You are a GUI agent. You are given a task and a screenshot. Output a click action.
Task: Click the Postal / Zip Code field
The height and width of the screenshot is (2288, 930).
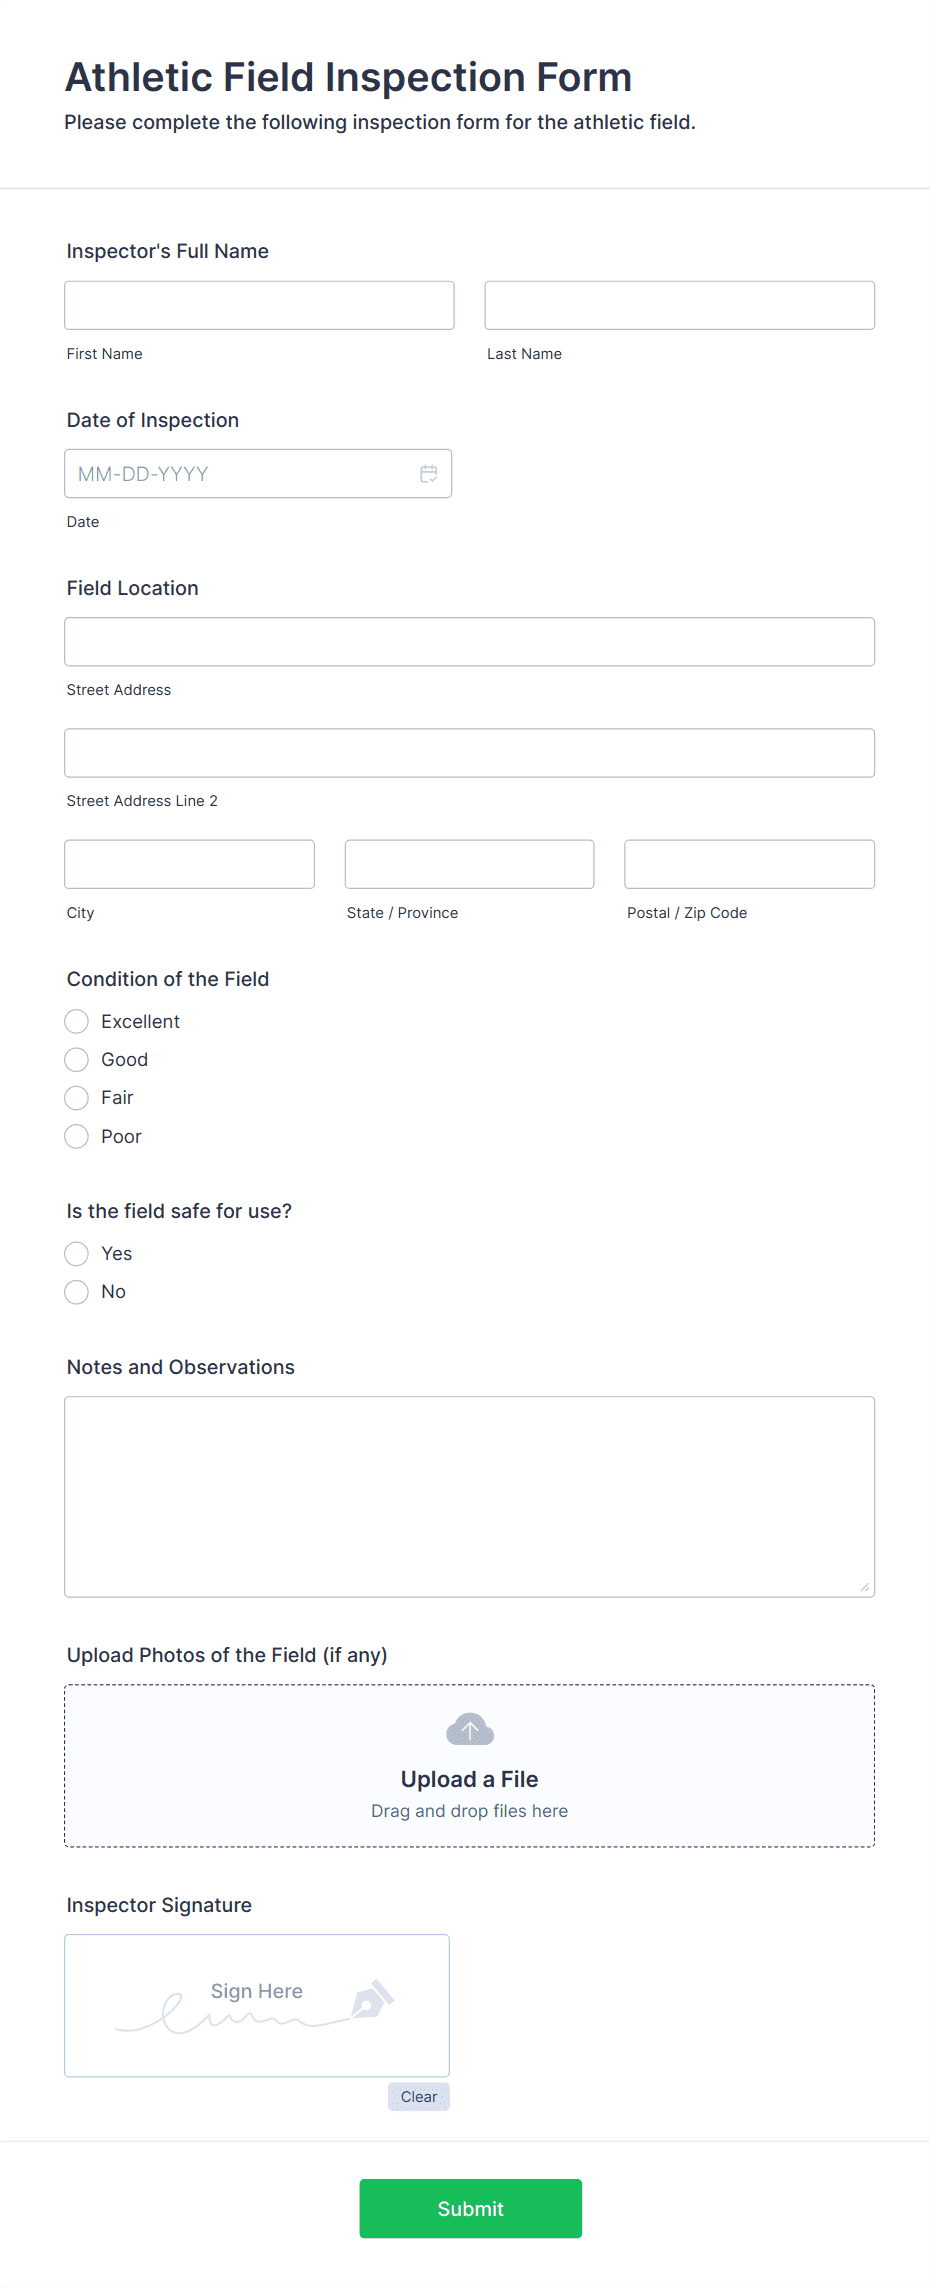click(x=748, y=863)
